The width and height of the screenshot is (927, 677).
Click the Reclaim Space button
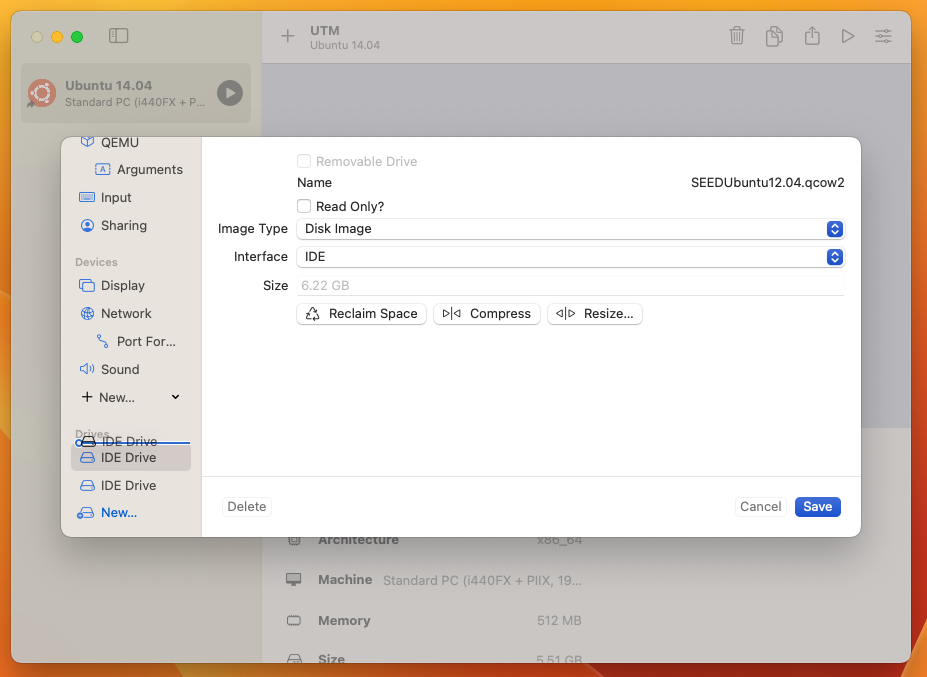click(x=361, y=314)
